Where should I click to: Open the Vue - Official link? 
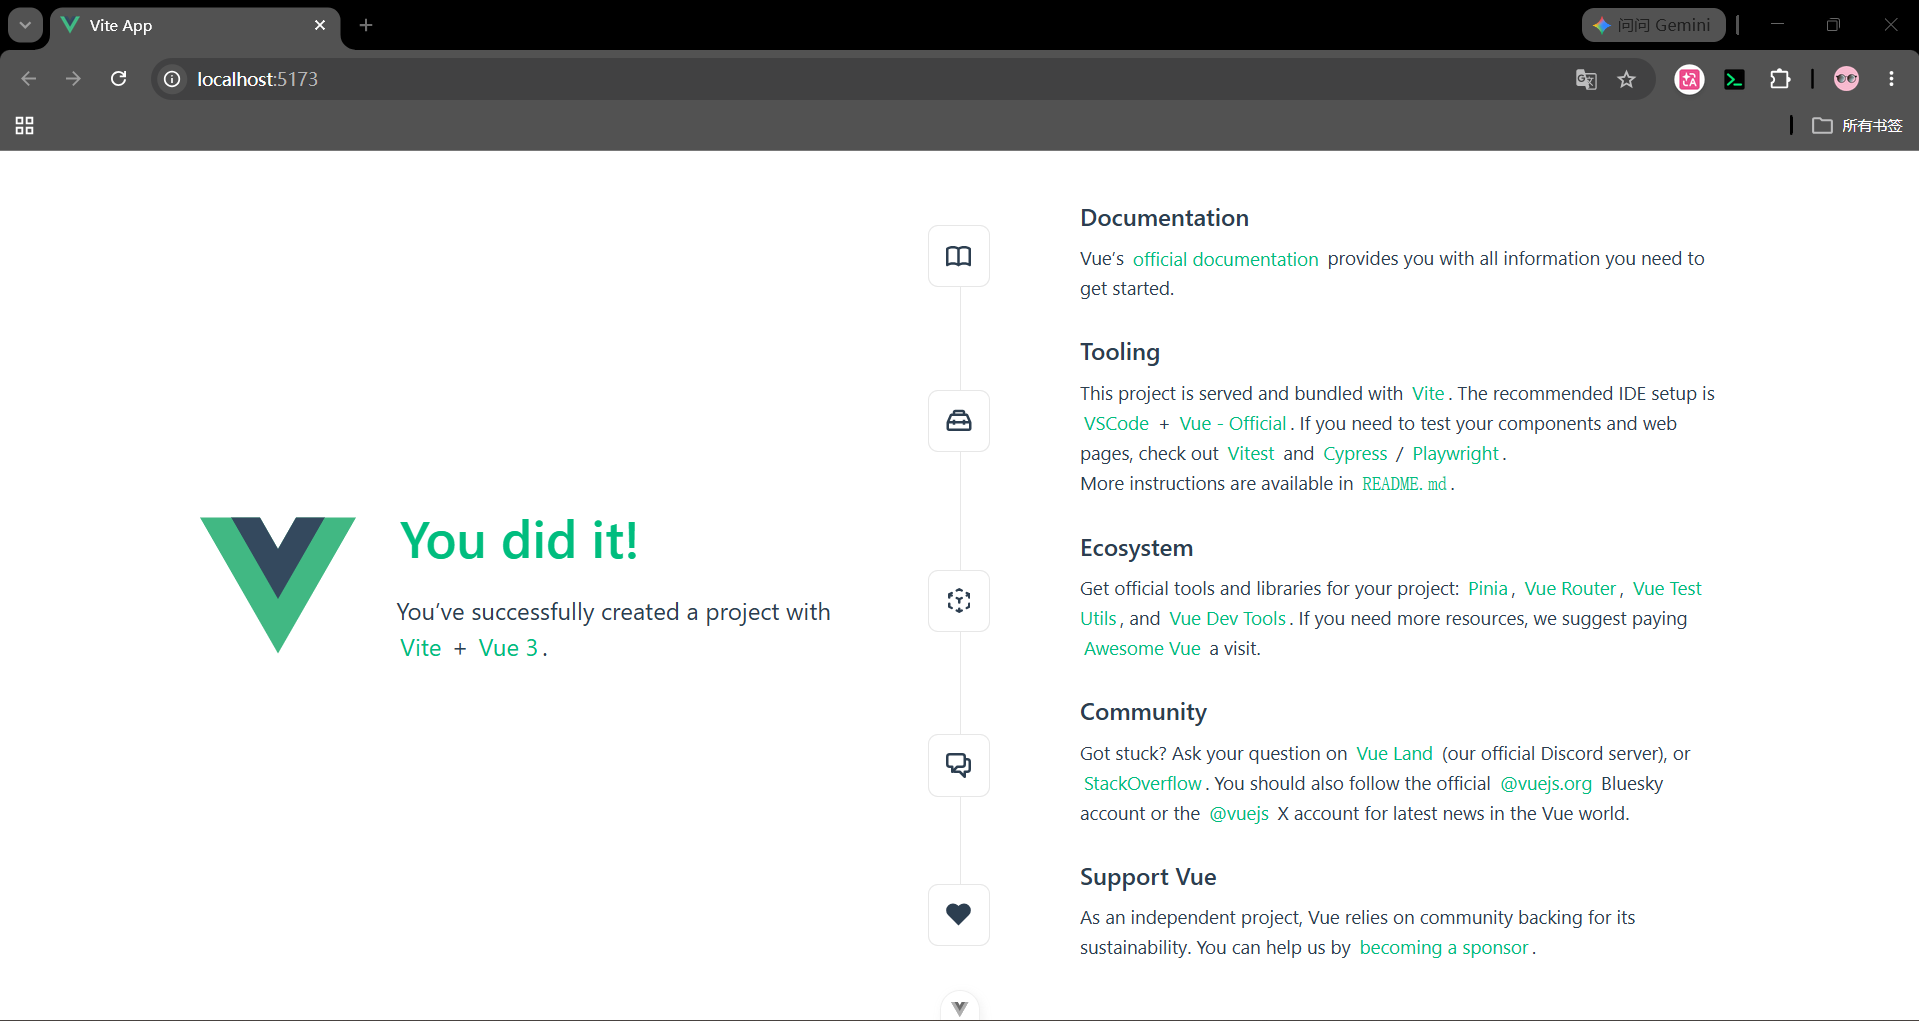pyautogui.click(x=1233, y=424)
